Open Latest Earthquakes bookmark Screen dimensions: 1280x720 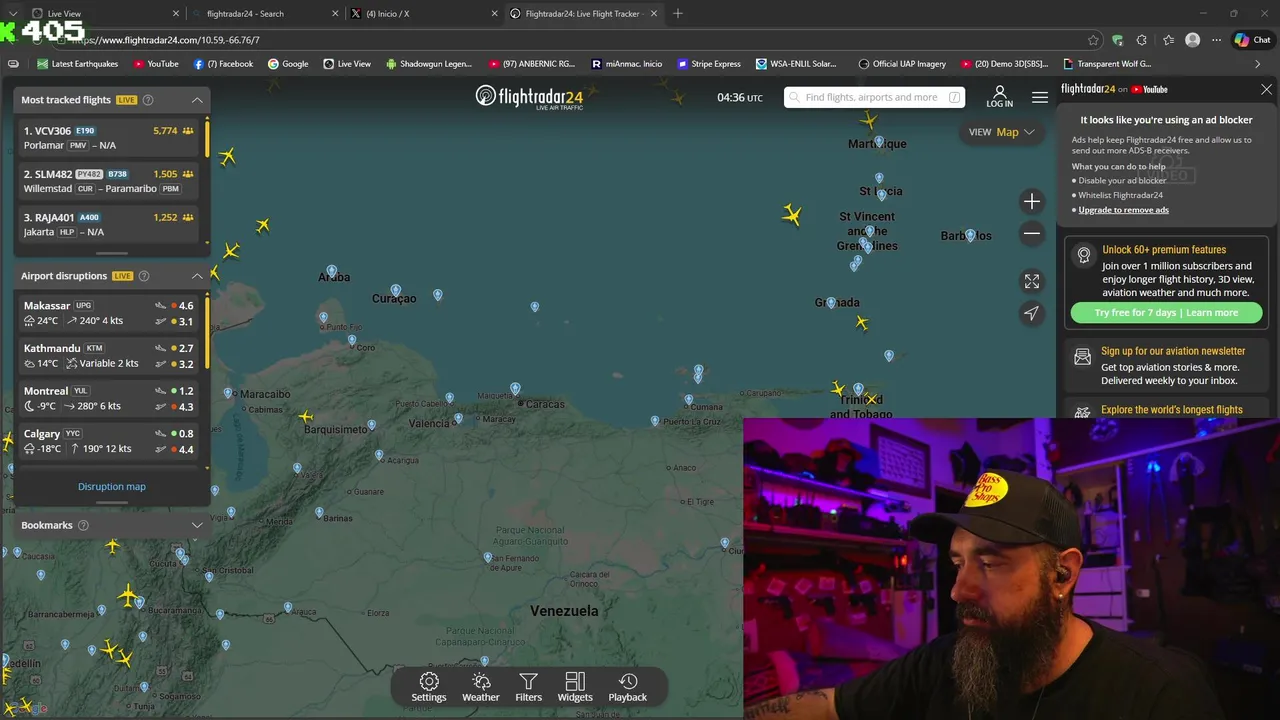77,64
